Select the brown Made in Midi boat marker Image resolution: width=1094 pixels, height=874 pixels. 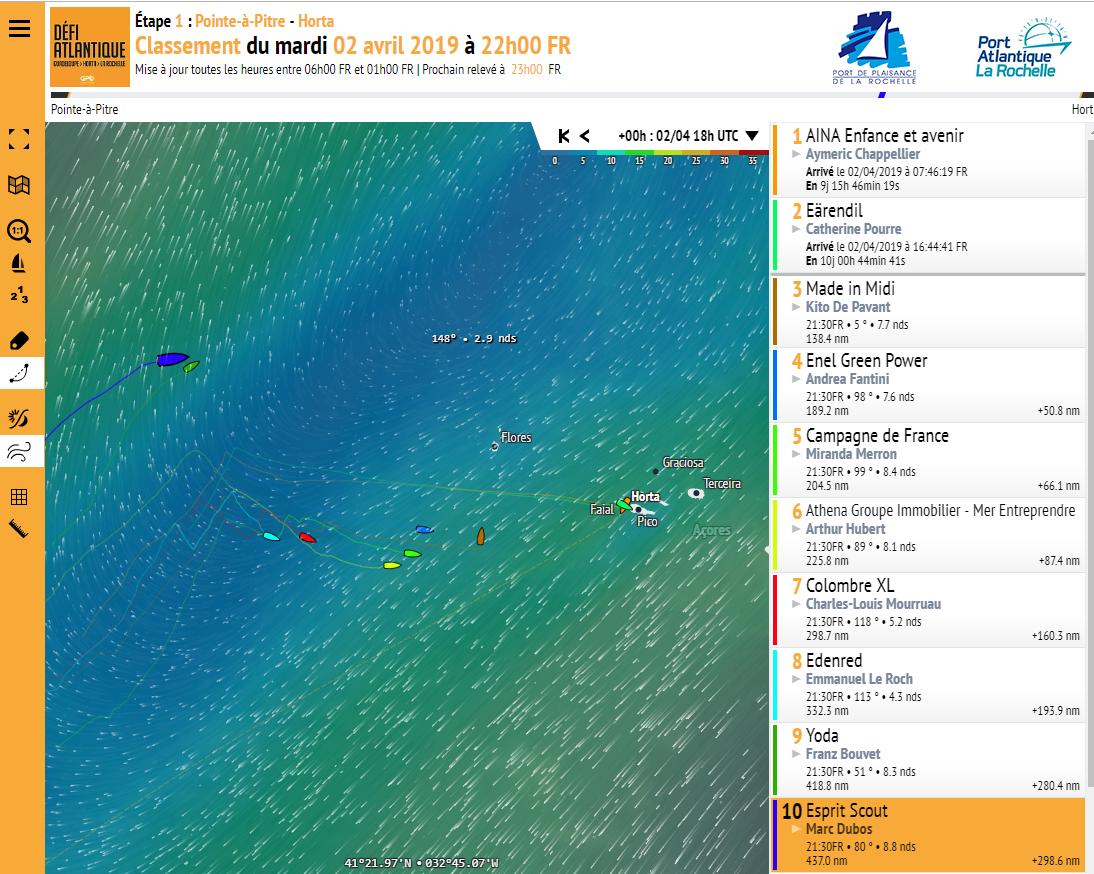[481, 536]
